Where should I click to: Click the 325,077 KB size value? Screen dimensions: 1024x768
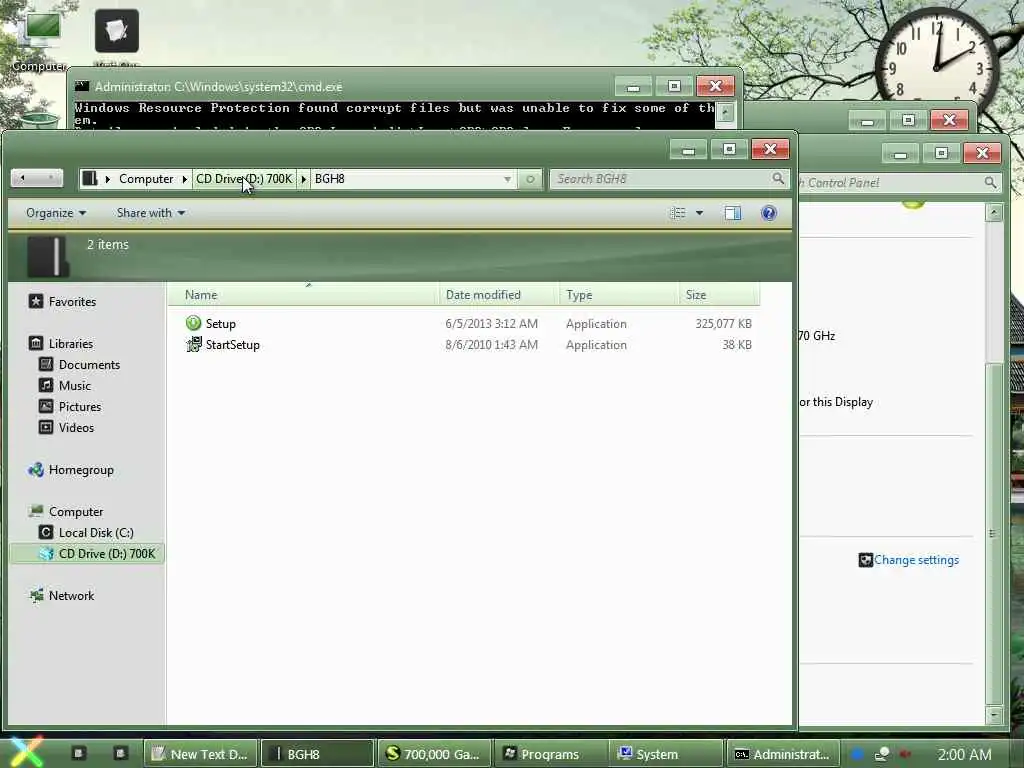(x=723, y=323)
